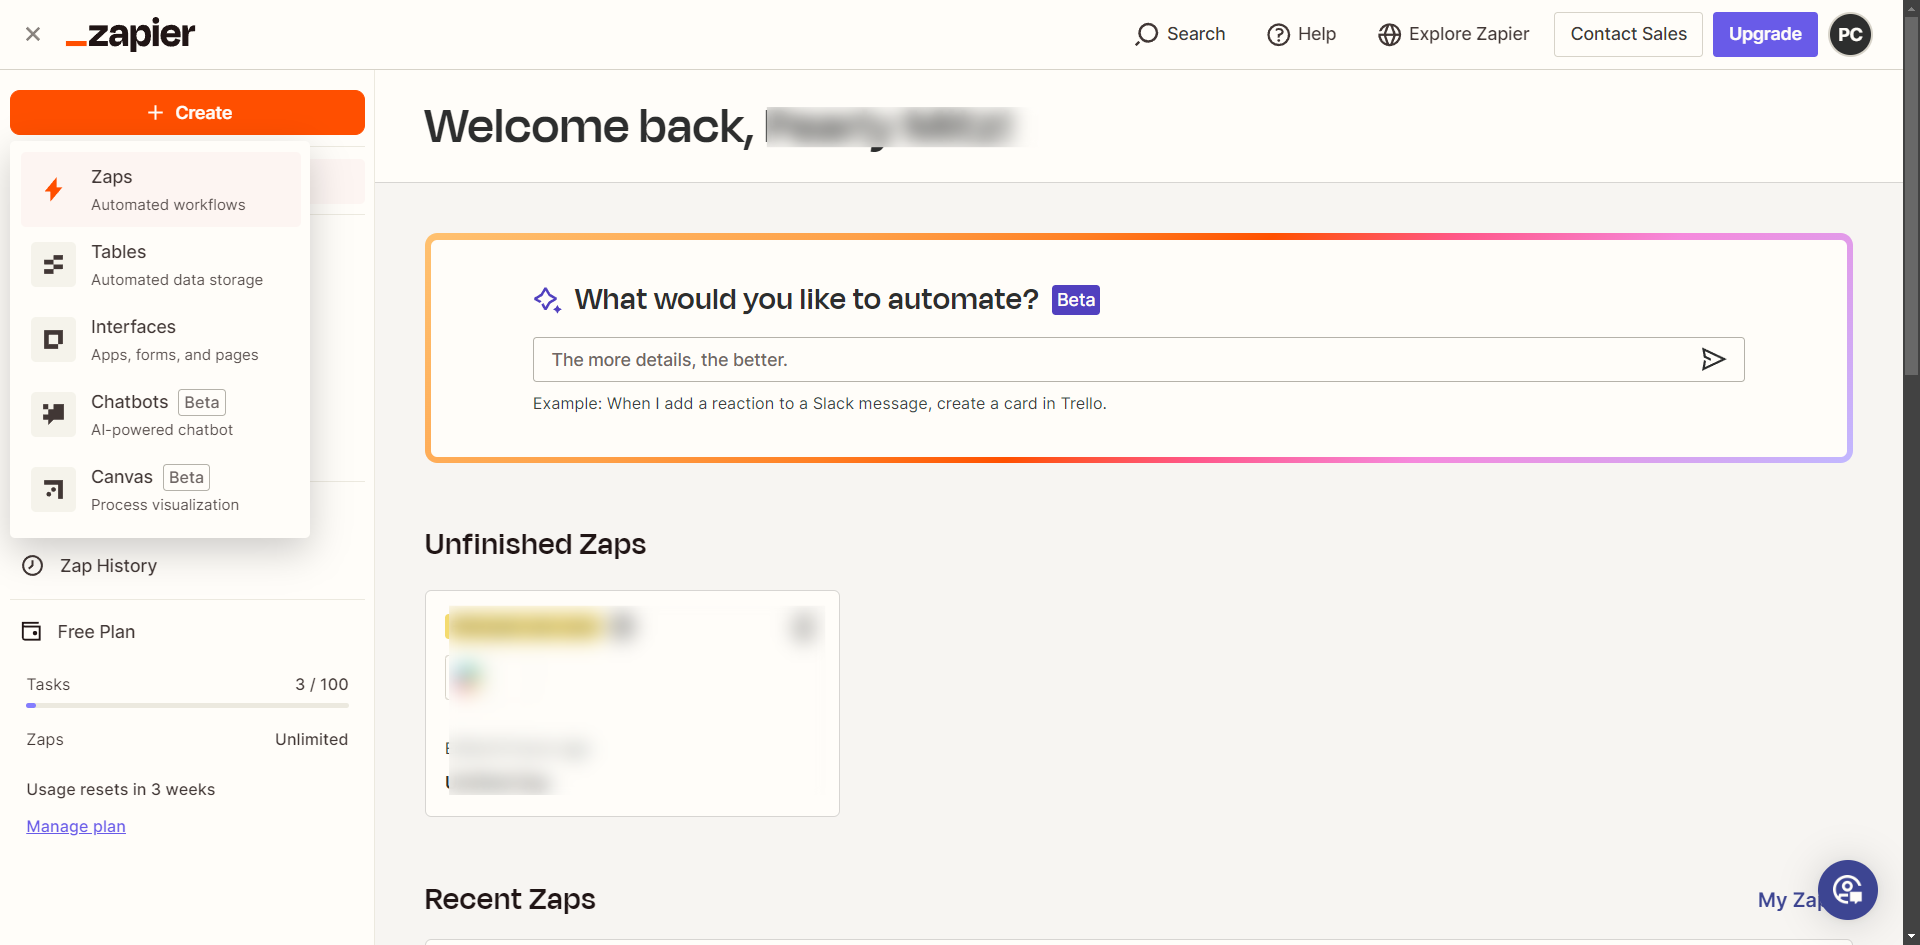Click the PC profile avatar
Image resolution: width=1920 pixels, height=945 pixels.
click(x=1850, y=34)
